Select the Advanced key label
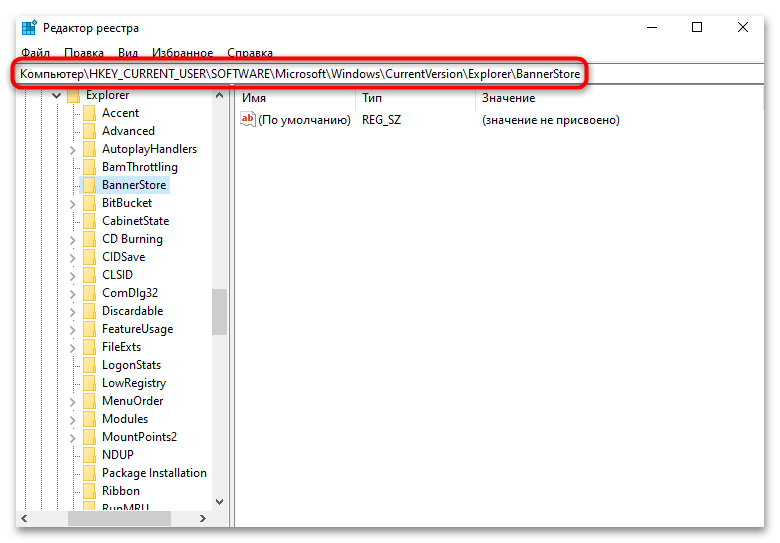This screenshot has height=543, width=780. tap(128, 131)
